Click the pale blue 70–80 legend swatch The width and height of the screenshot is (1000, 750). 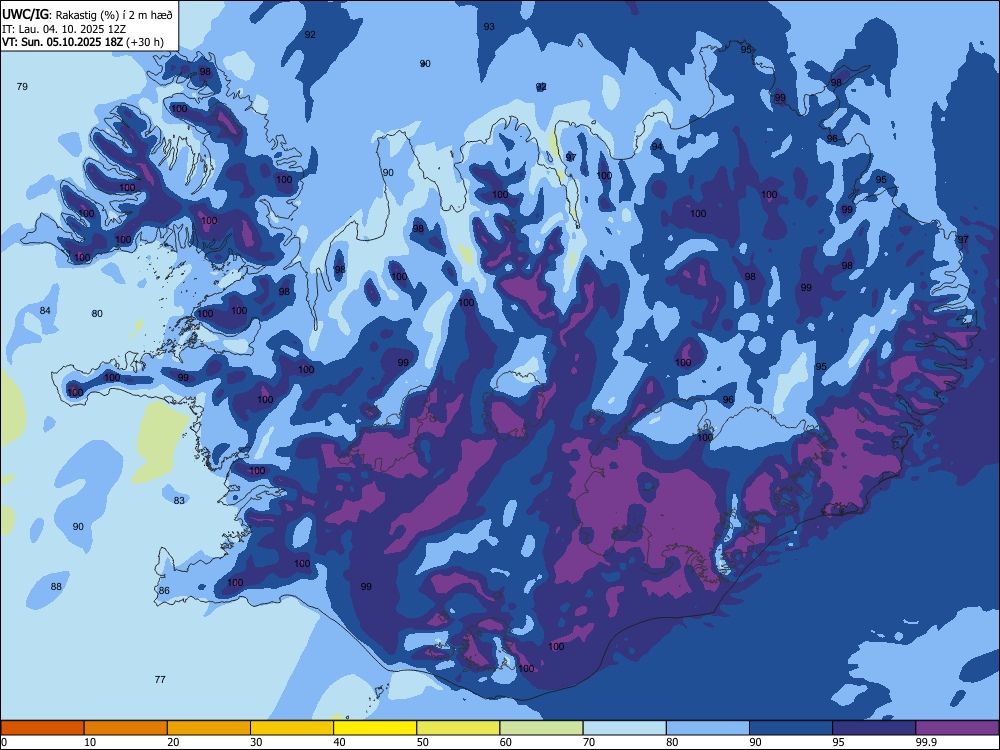625,728
